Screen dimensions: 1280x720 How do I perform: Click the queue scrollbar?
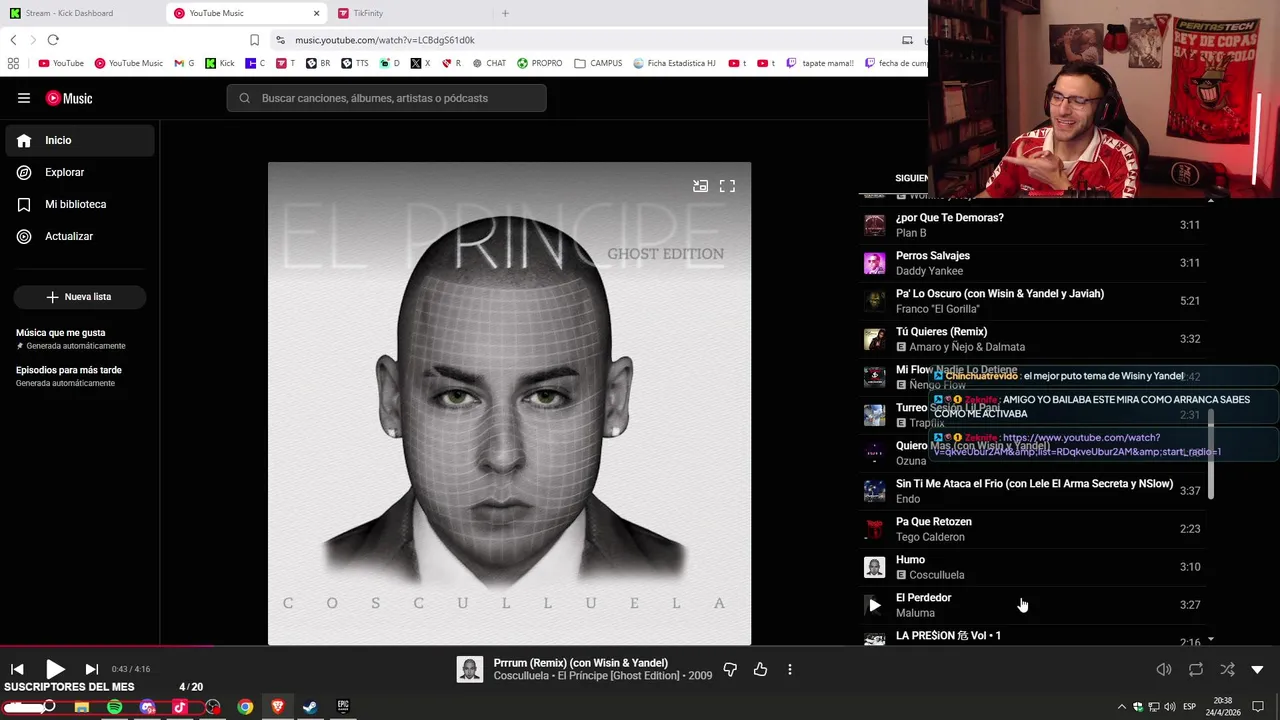pos(1211,453)
